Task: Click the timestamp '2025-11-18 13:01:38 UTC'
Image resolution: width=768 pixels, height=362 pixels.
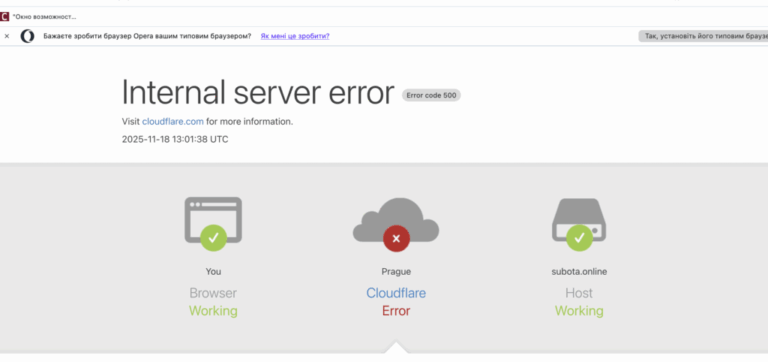Action: click(175, 140)
